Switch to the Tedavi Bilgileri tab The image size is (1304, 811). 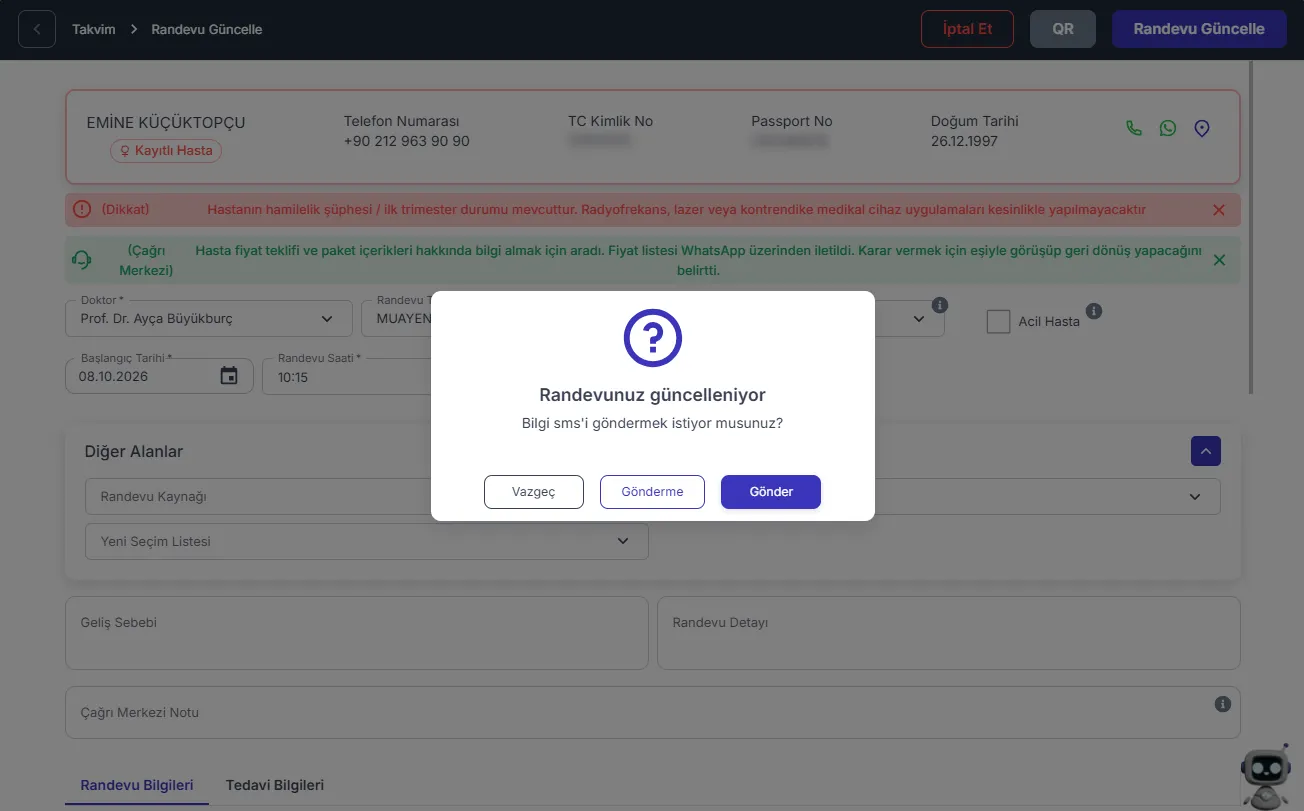(x=275, y=785)
